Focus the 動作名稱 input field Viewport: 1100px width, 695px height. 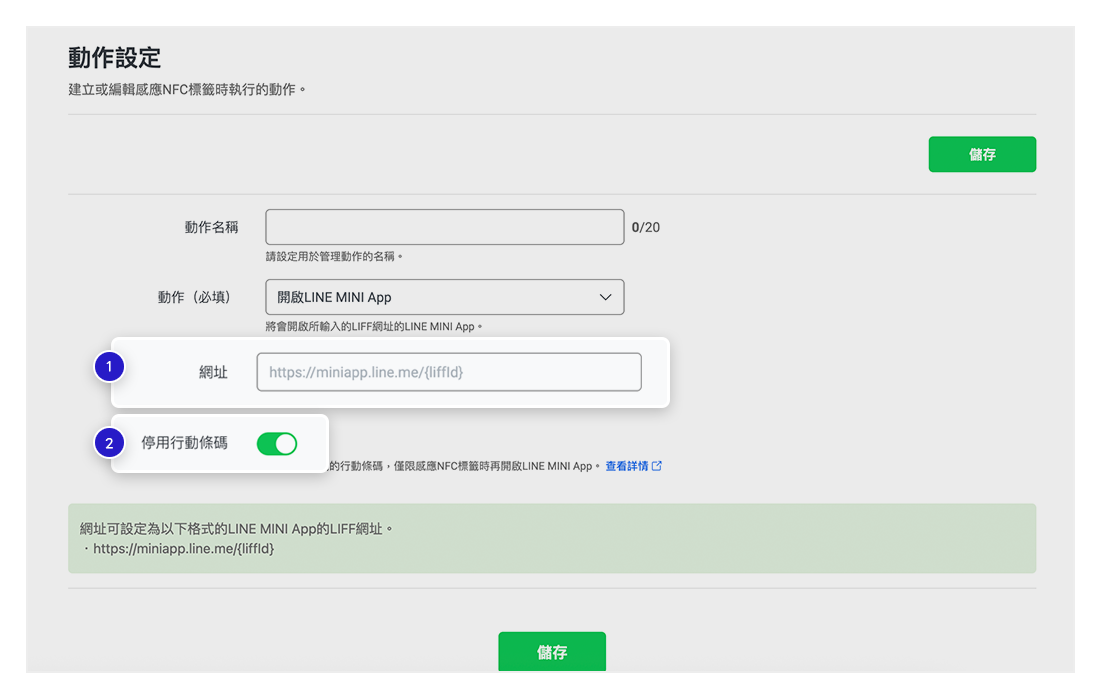tap(445, 227)
